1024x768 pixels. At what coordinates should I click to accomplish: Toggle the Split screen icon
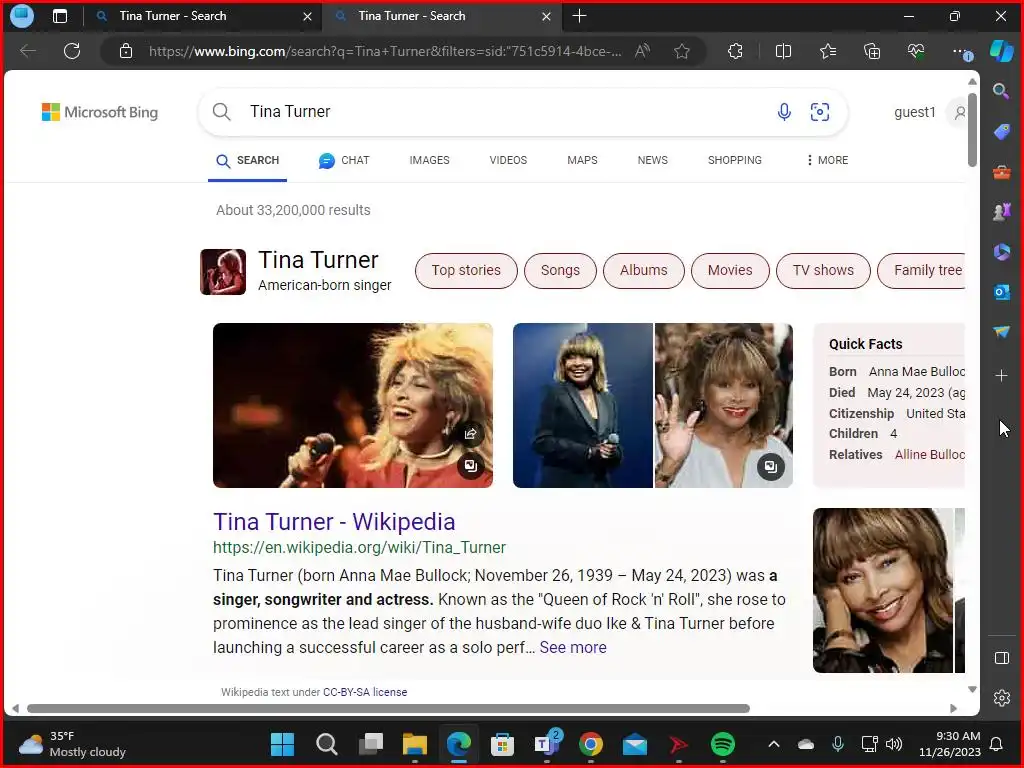[x=783, y=51]
